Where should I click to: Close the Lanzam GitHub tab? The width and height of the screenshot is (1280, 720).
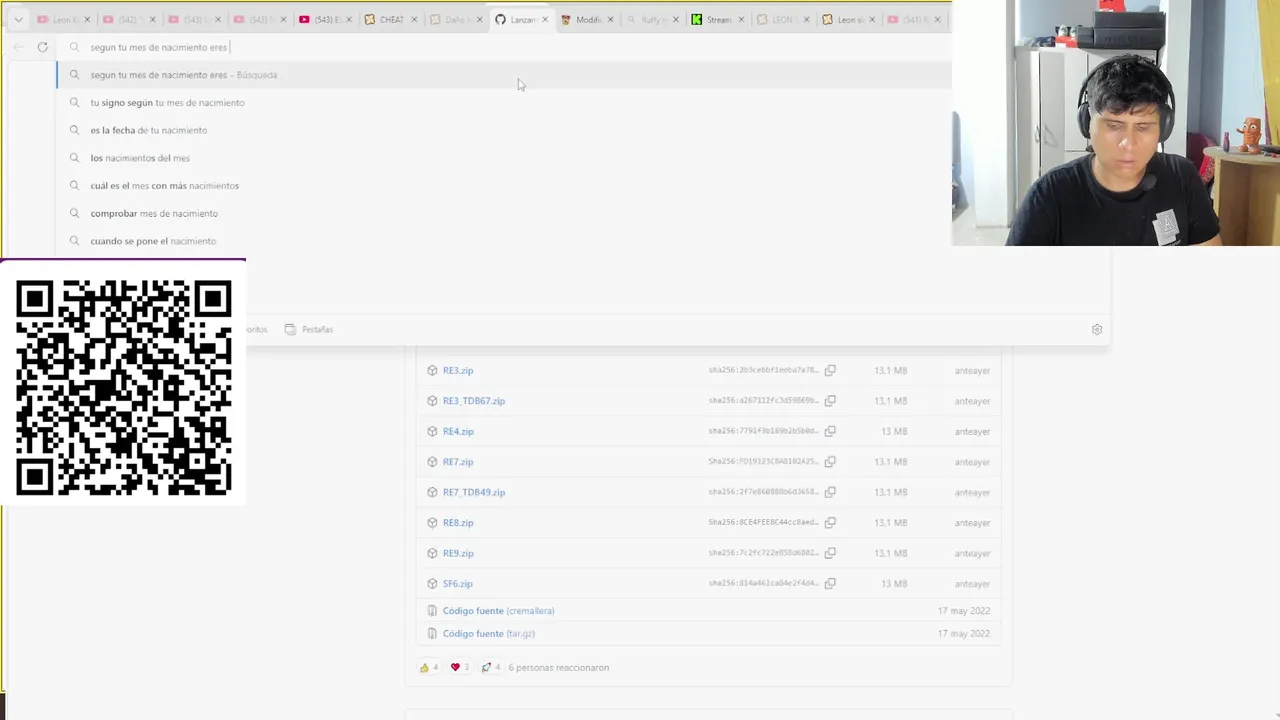click(x=545, y=19)
